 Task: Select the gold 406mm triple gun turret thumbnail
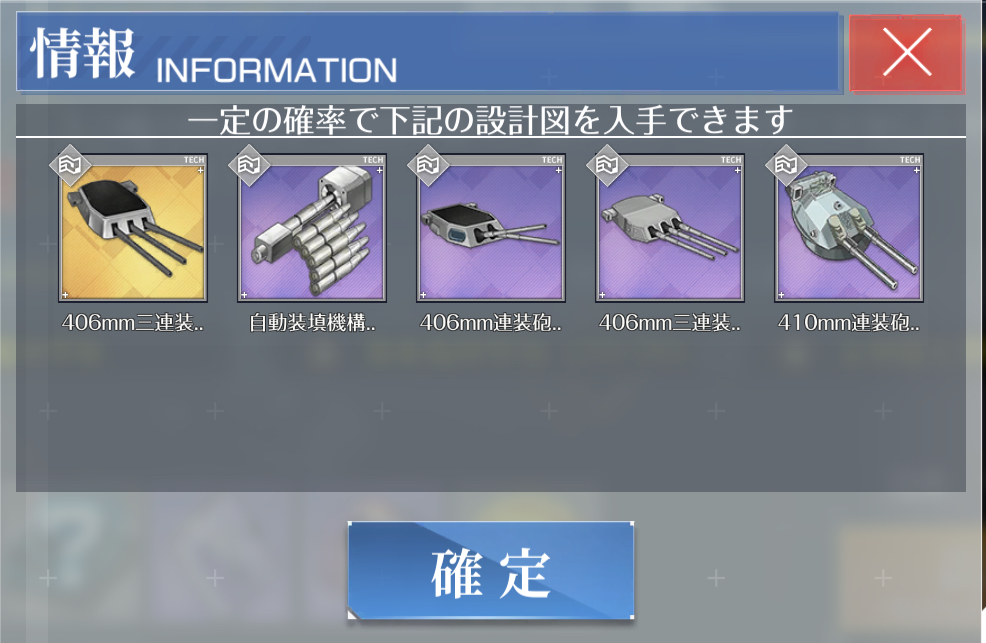coord(133,228)
